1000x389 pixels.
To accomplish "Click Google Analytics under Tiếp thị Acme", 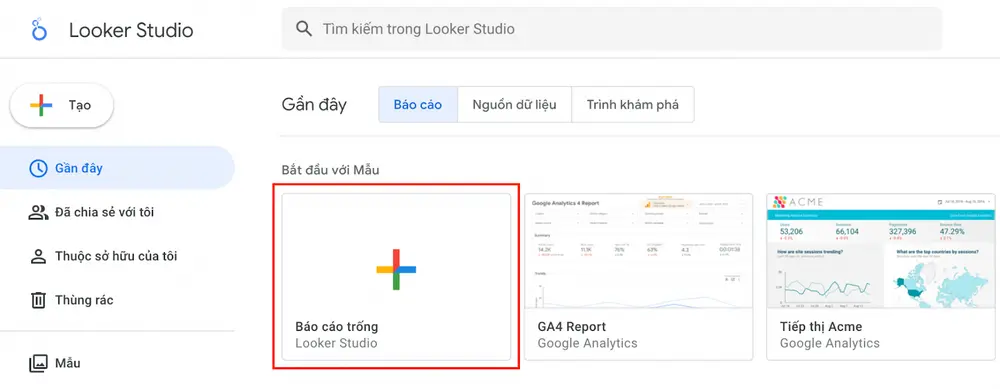I will point(830,343).
